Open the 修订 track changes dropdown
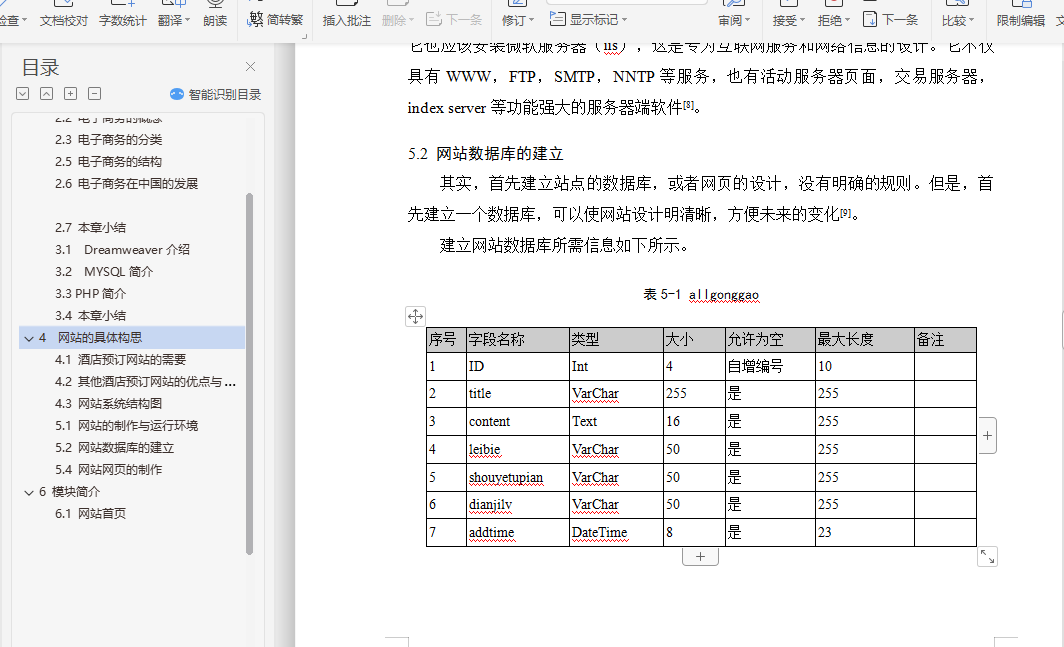 click(518, 20)
